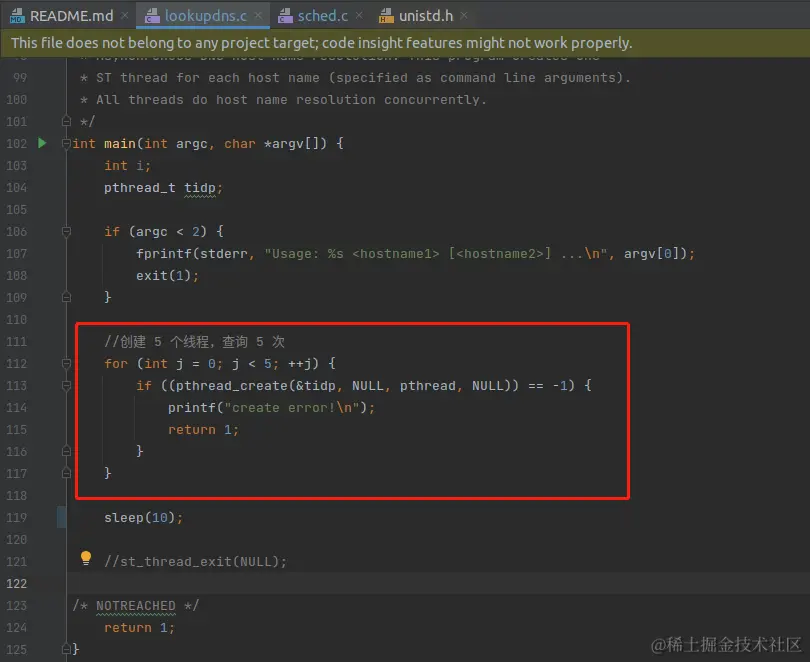The width and height of the screenshot is (810, 662).
Task: Open the yellow lightbulb intention actions
Action: [x=86, y=559]
